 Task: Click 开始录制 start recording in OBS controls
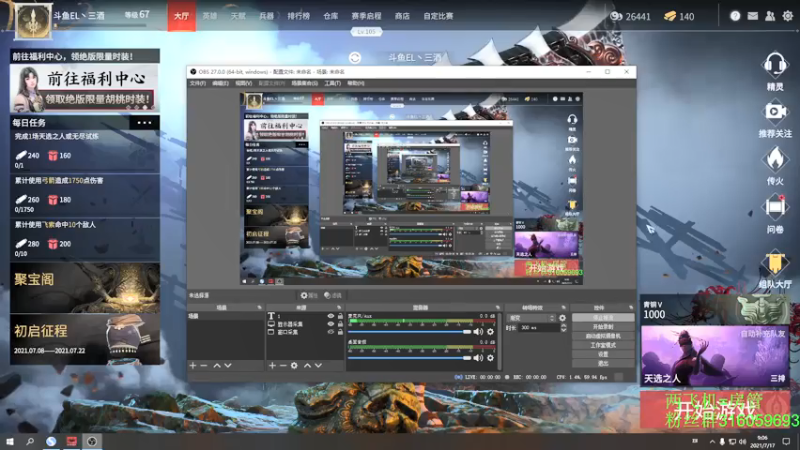[x=603, y=327]
